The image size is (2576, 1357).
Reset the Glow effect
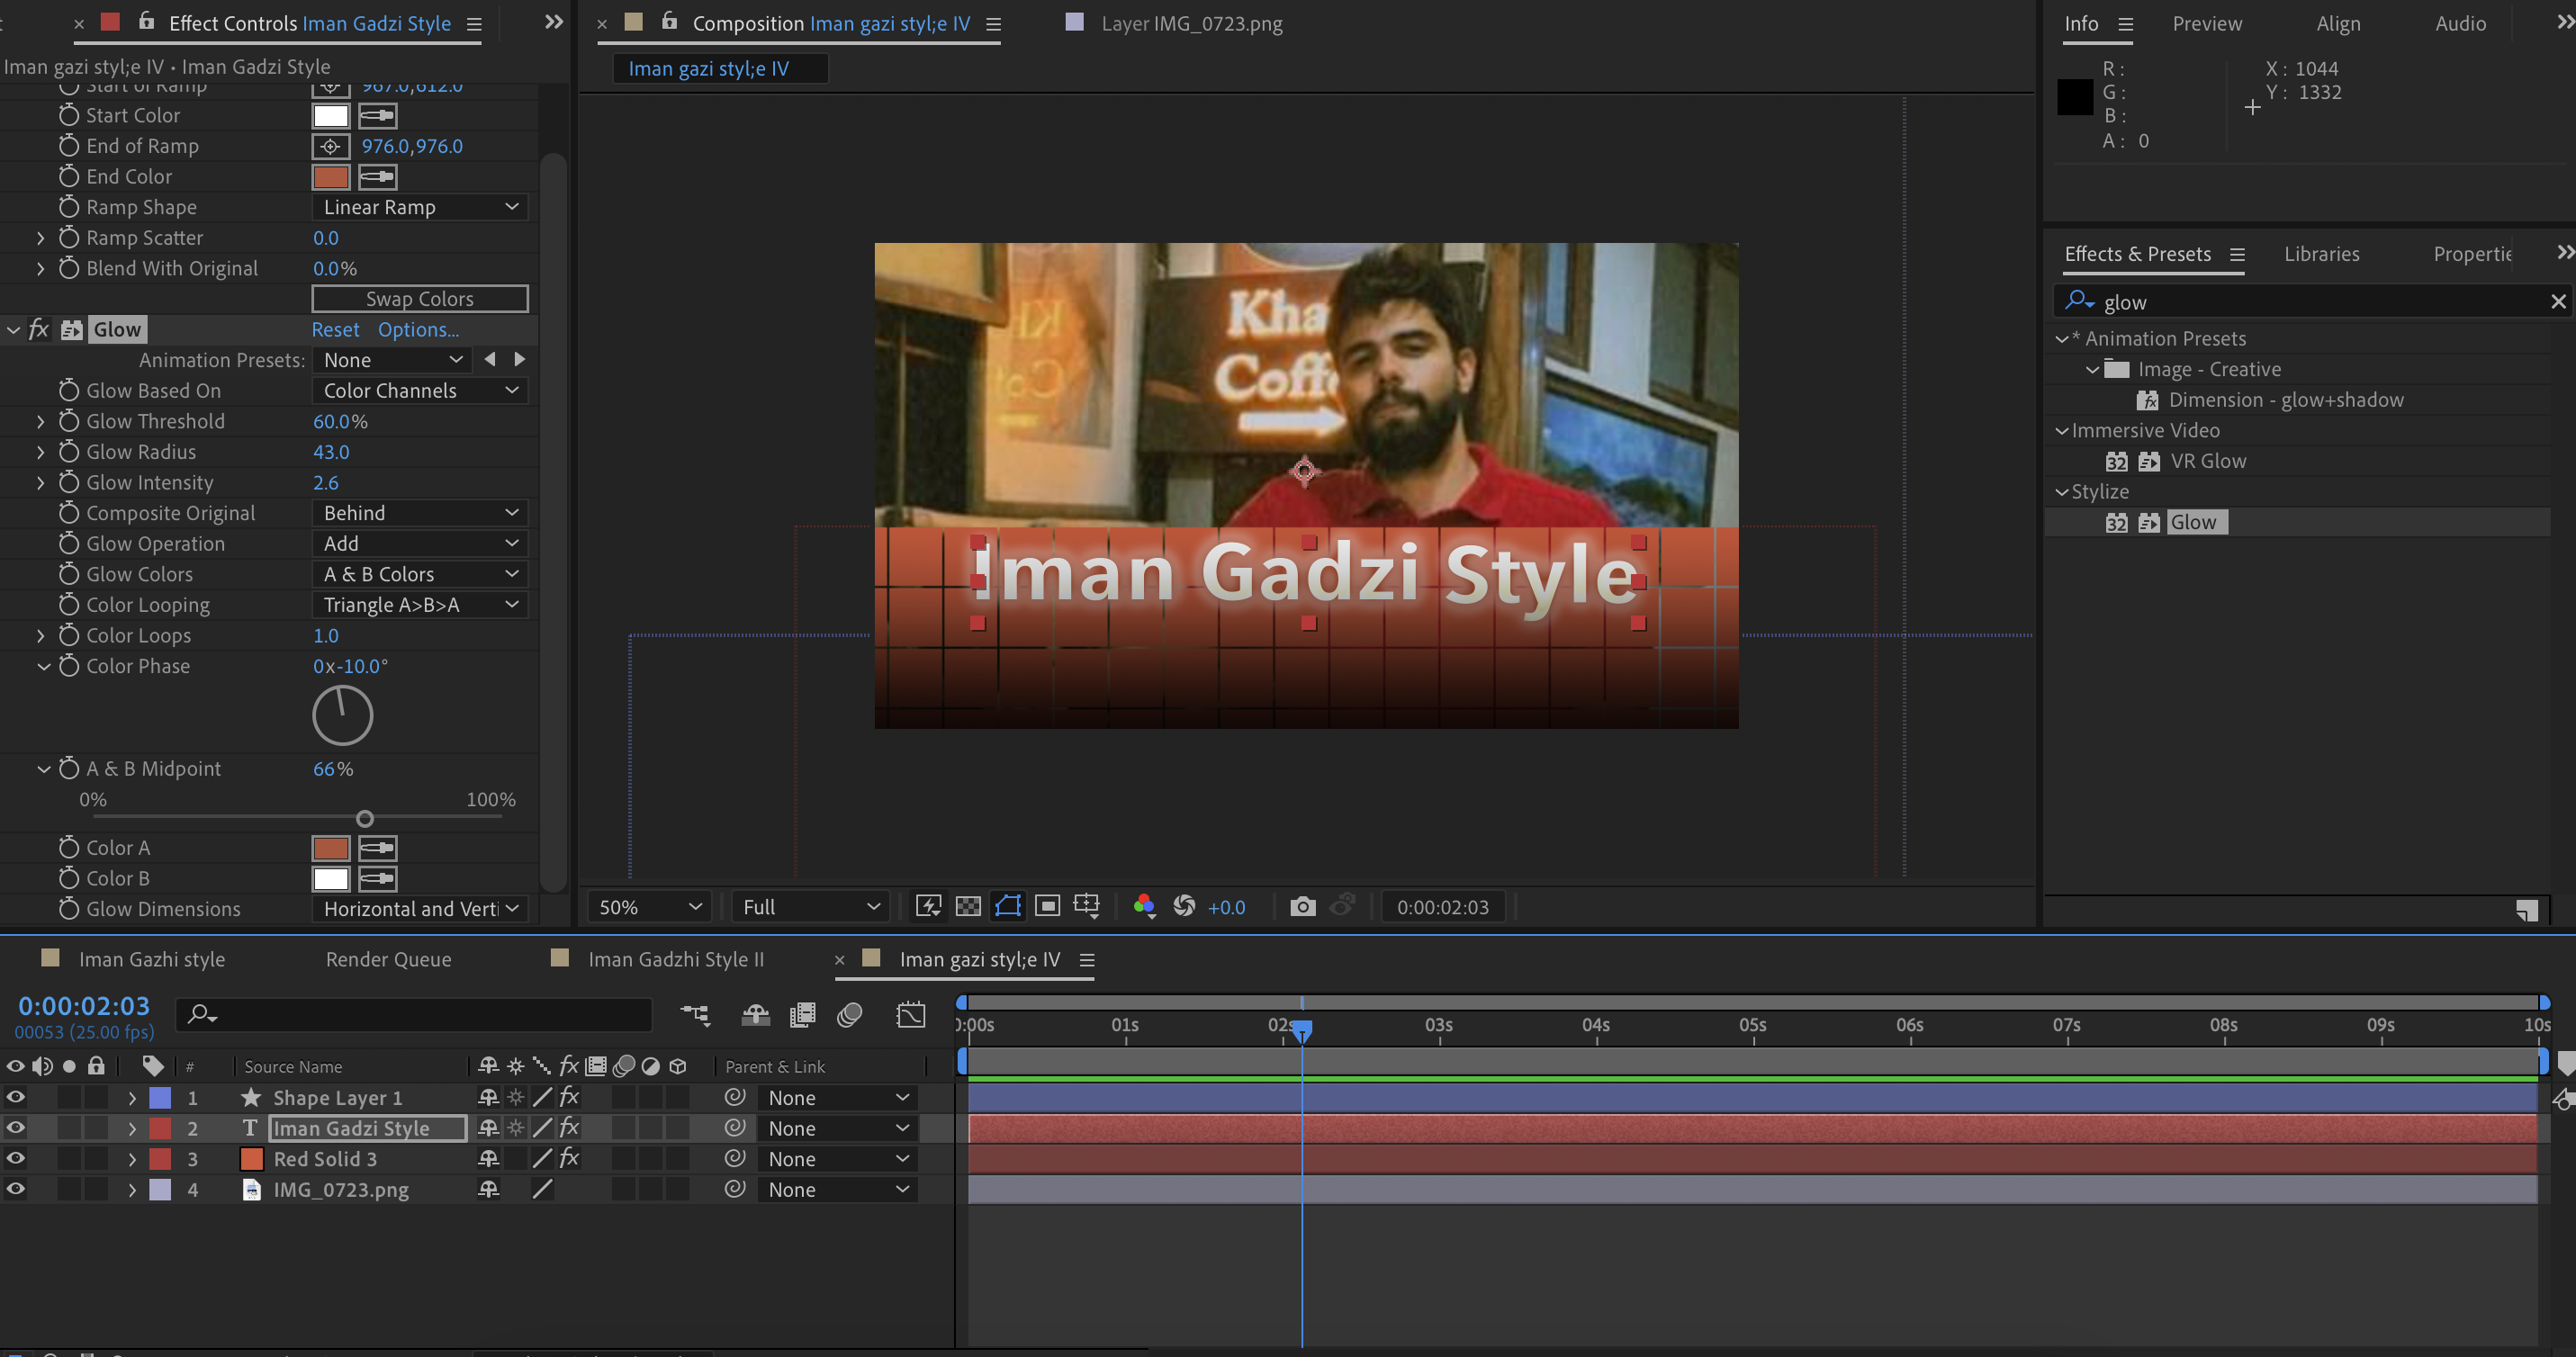(x=336, y=329)
